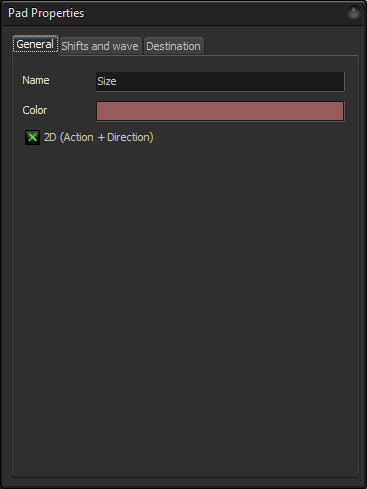Click the round button in the title bar
The image size is (367, 489).
(x=354, y=13)
